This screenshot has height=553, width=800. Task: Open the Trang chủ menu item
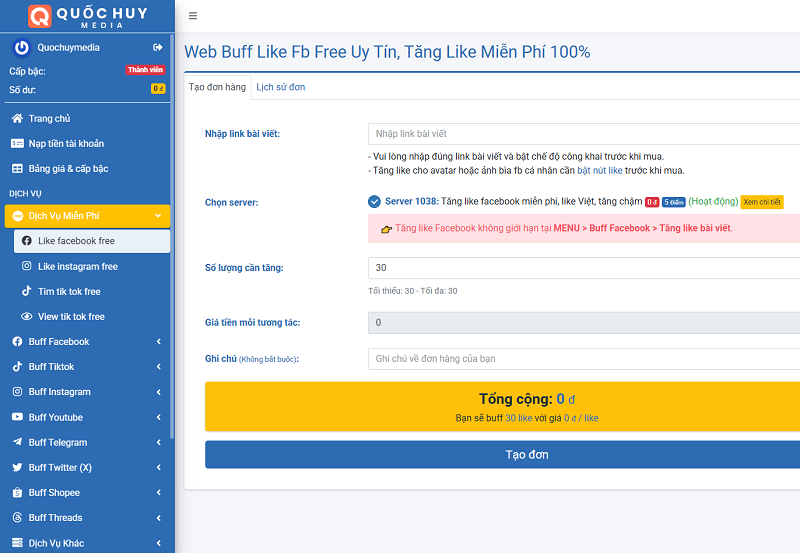(87, 118)
